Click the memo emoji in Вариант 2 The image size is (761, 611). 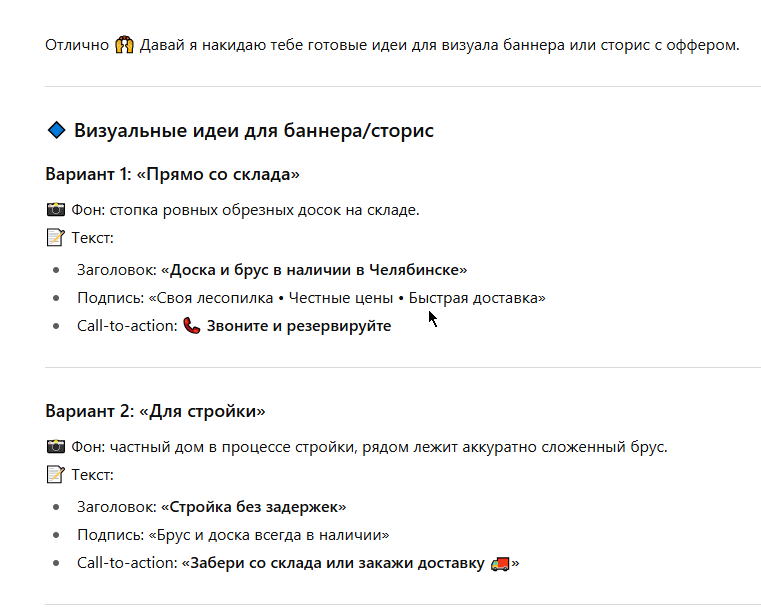(x=55, y=475)
